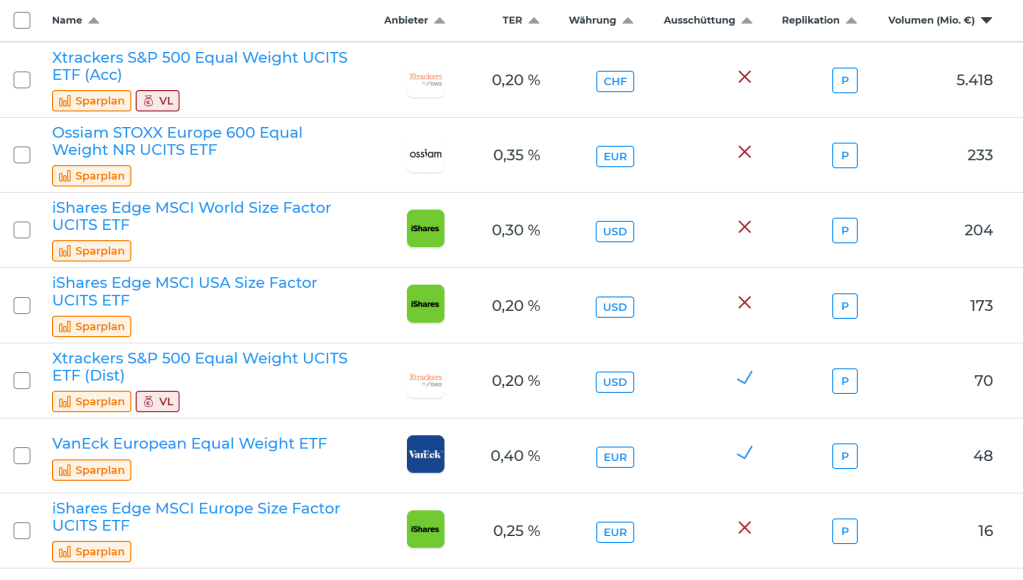1023x580 pixels.
Task: Click Sparplan tag on iShares Europe Size Factor
Action: pyautogui.click(x=92, y=552)
